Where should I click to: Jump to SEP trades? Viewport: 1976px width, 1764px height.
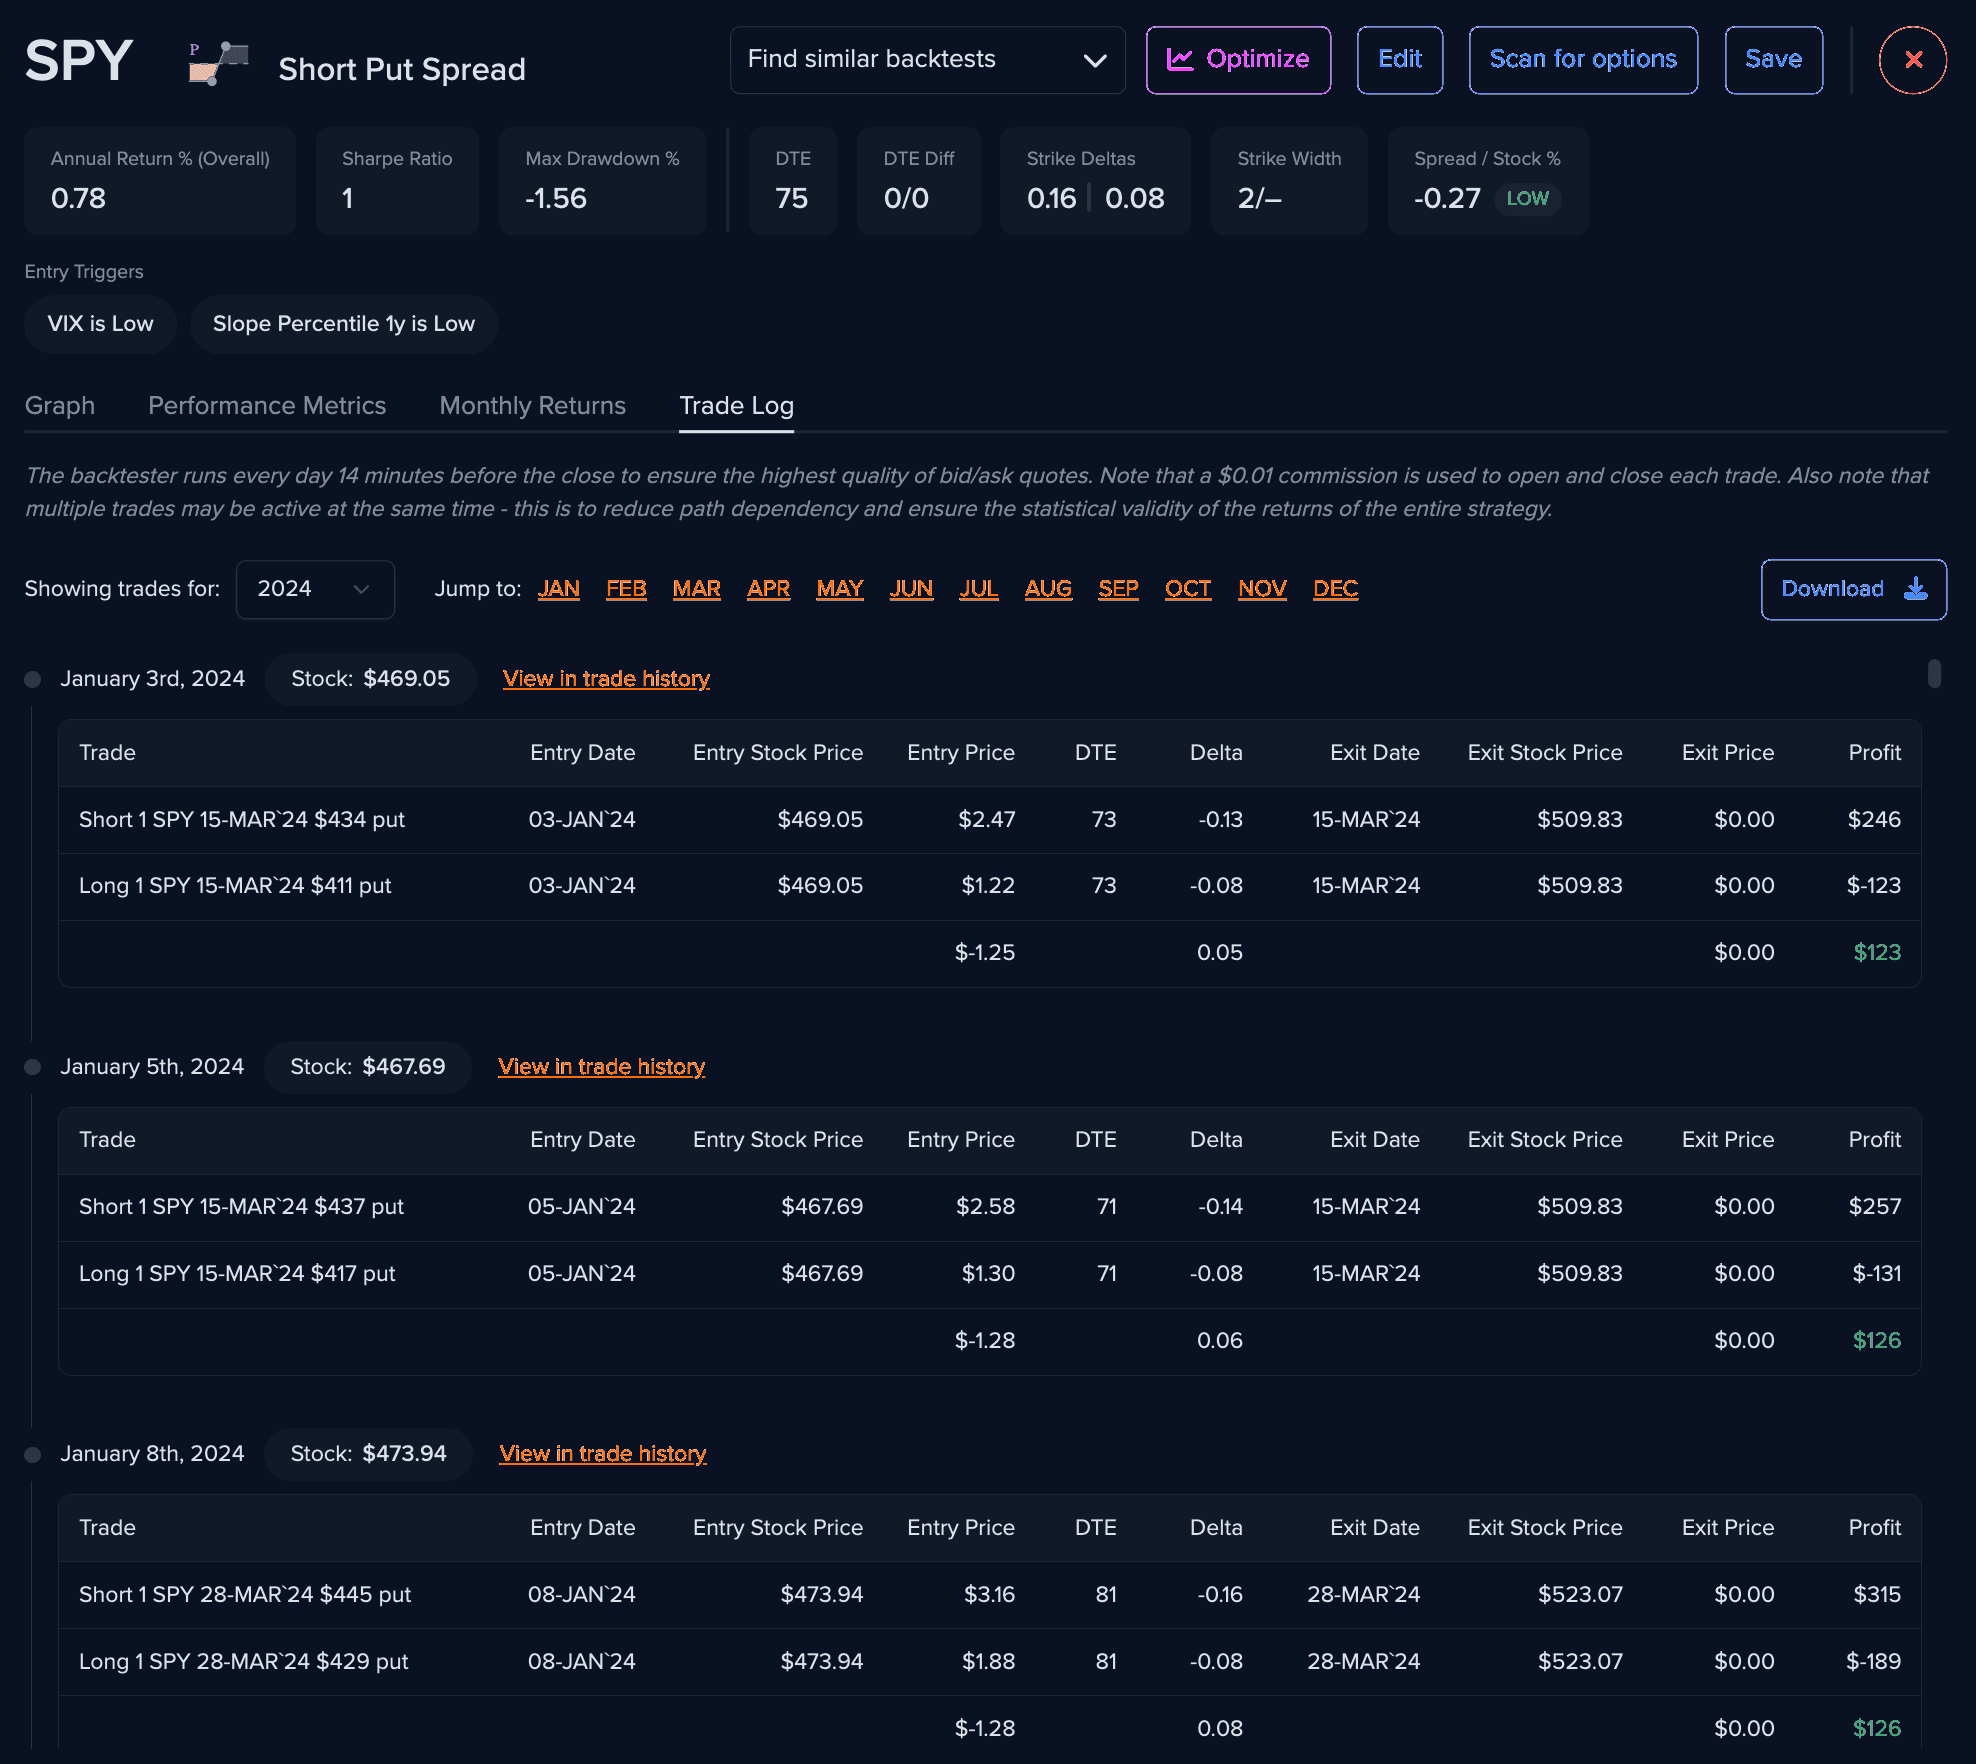[x=1118, y=589]
